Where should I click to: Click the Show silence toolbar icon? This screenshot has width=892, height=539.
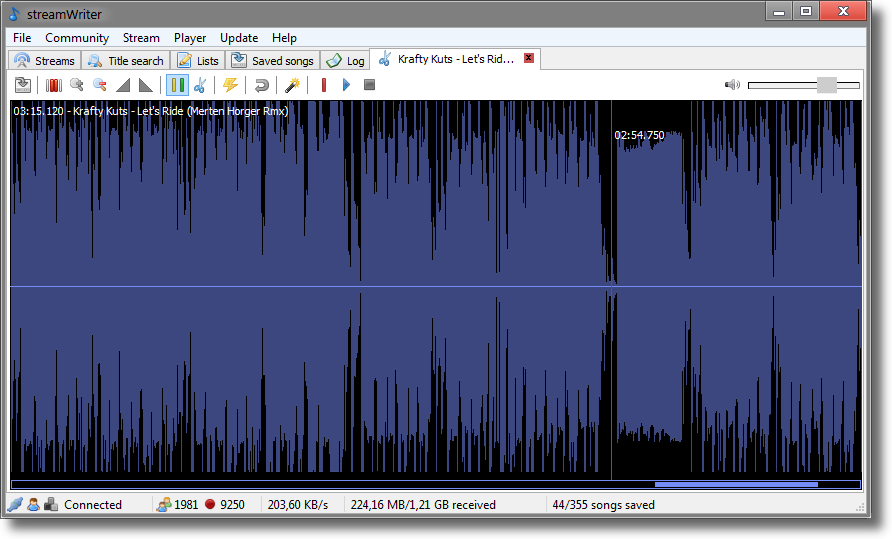coord(54,85)
